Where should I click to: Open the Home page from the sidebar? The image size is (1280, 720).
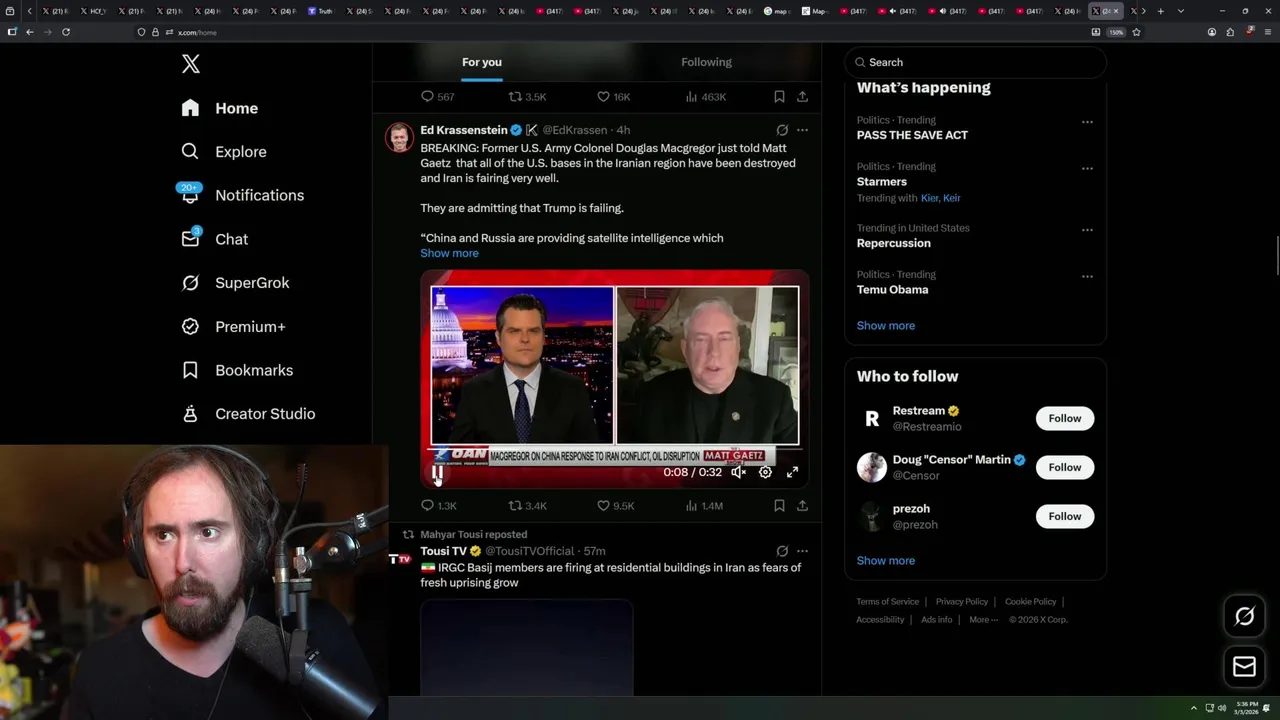coord(220,108)
